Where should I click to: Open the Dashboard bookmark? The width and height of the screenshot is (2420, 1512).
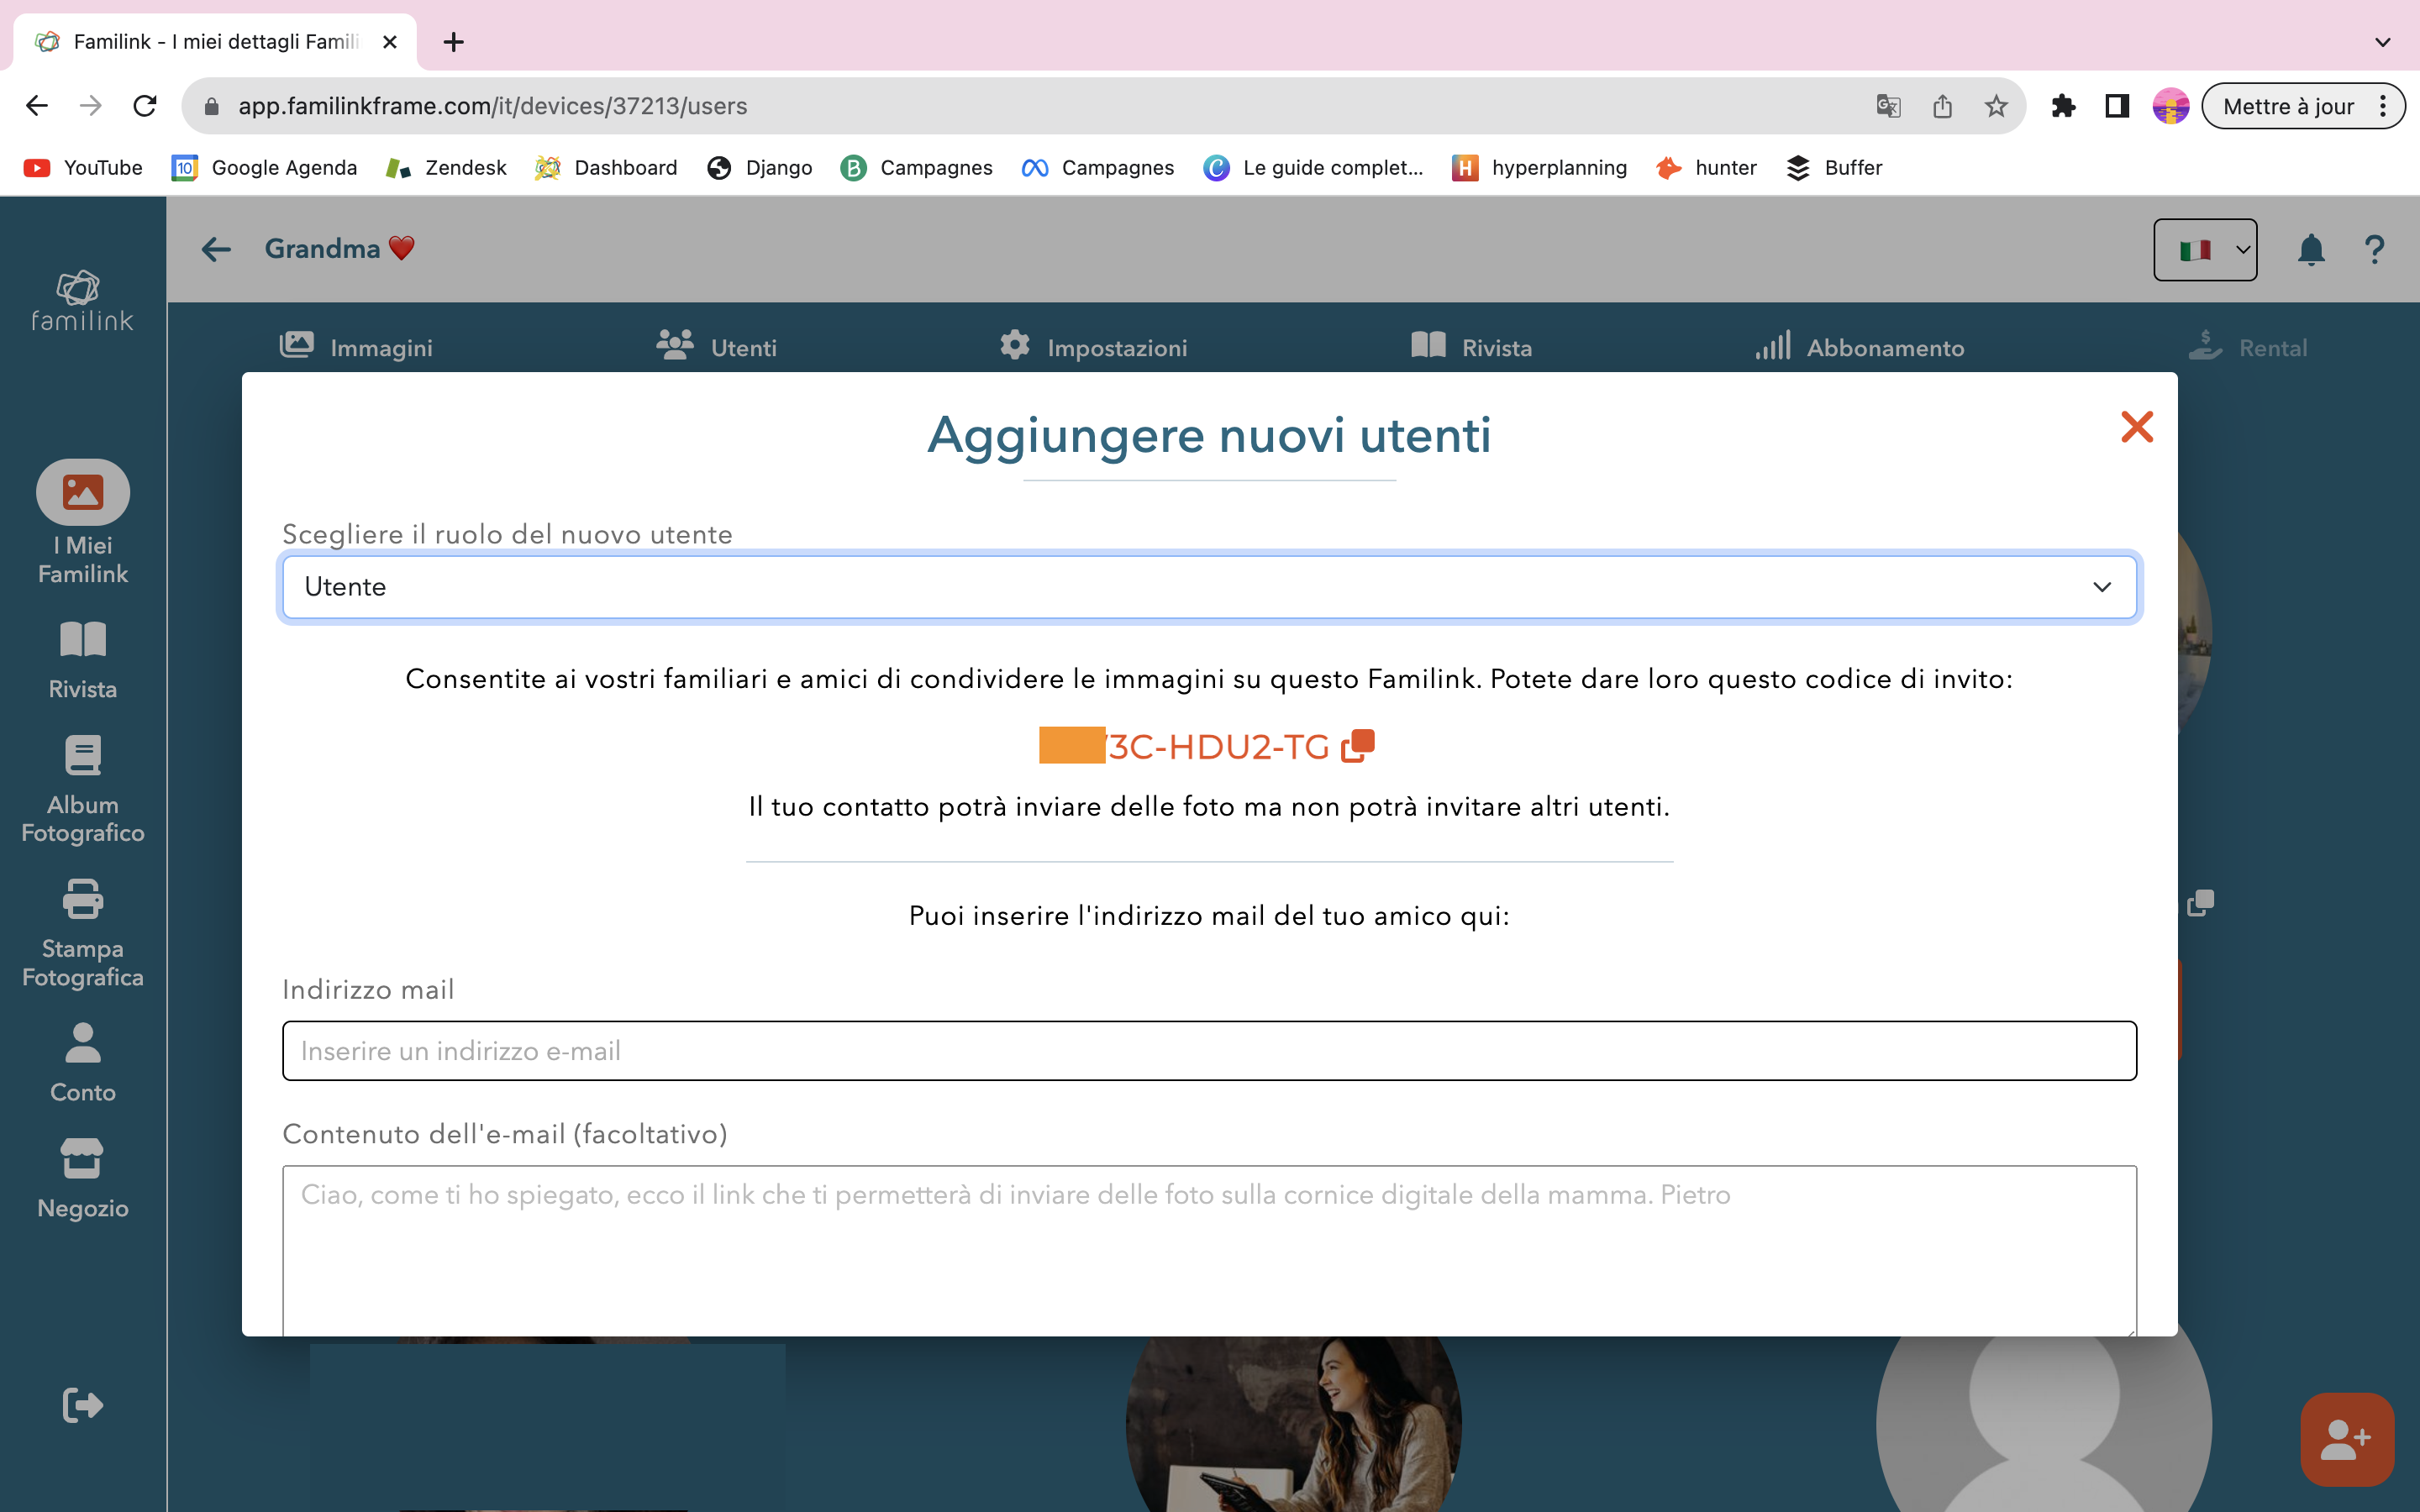tap(606, 168)
